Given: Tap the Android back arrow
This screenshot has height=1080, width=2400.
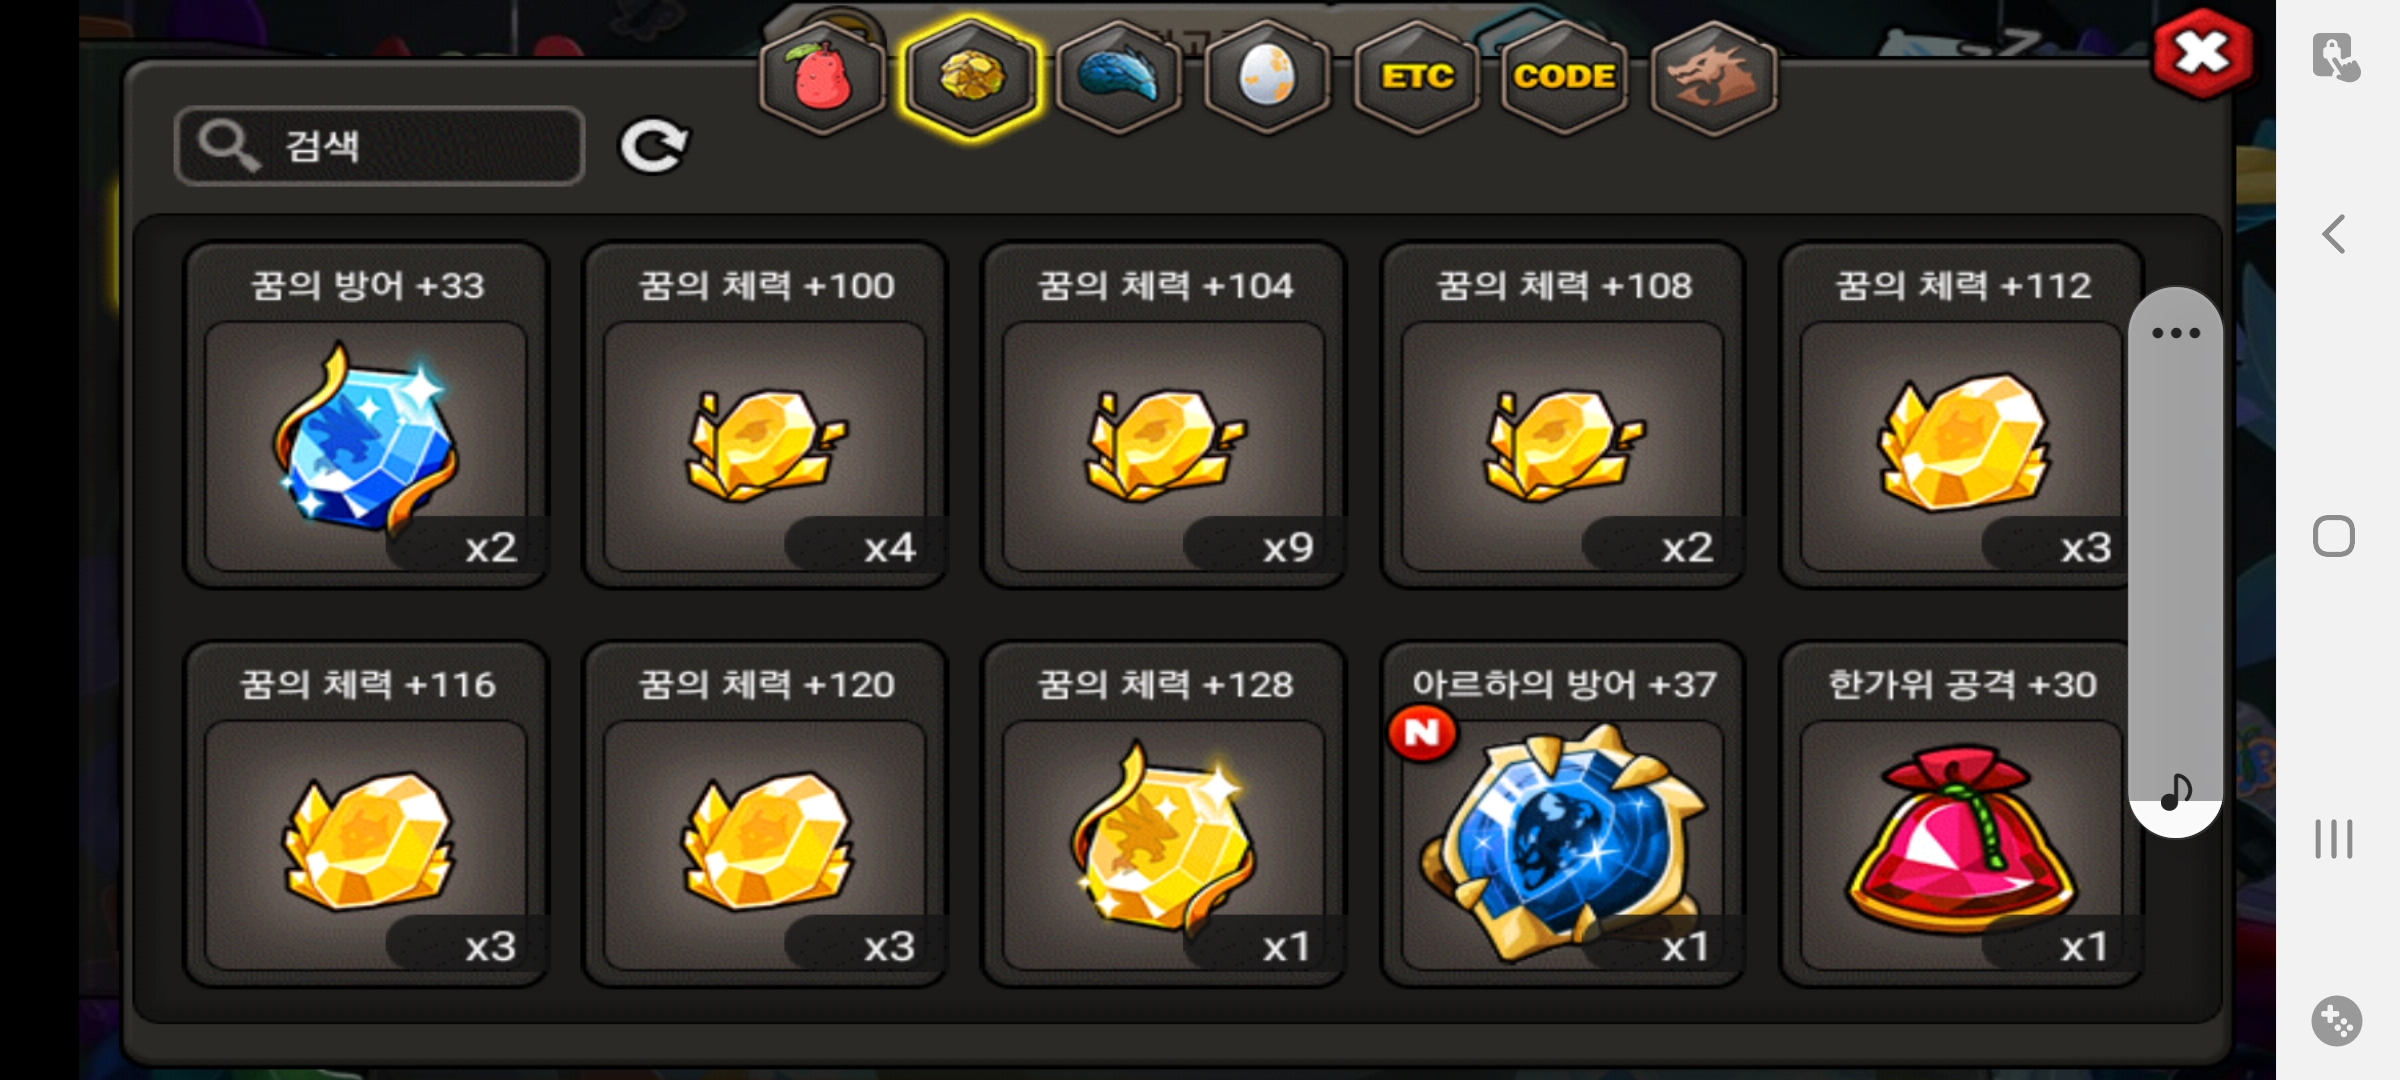Looking at the screenshot, I should [x=2334, y=235].
